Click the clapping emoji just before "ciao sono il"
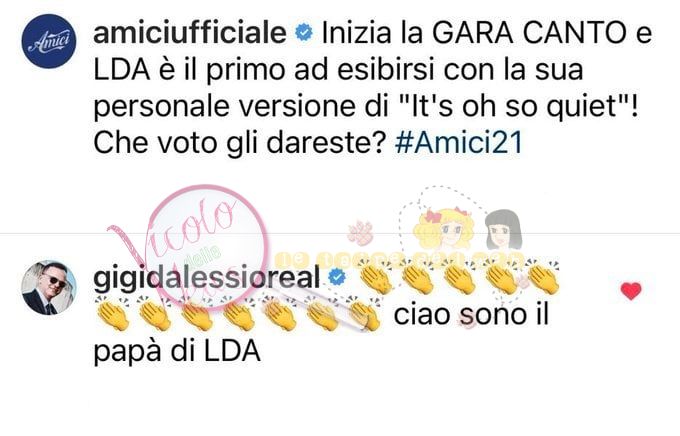Image resolution: width=680 pixels, height=436 pixels. click(x=364, y=314)
